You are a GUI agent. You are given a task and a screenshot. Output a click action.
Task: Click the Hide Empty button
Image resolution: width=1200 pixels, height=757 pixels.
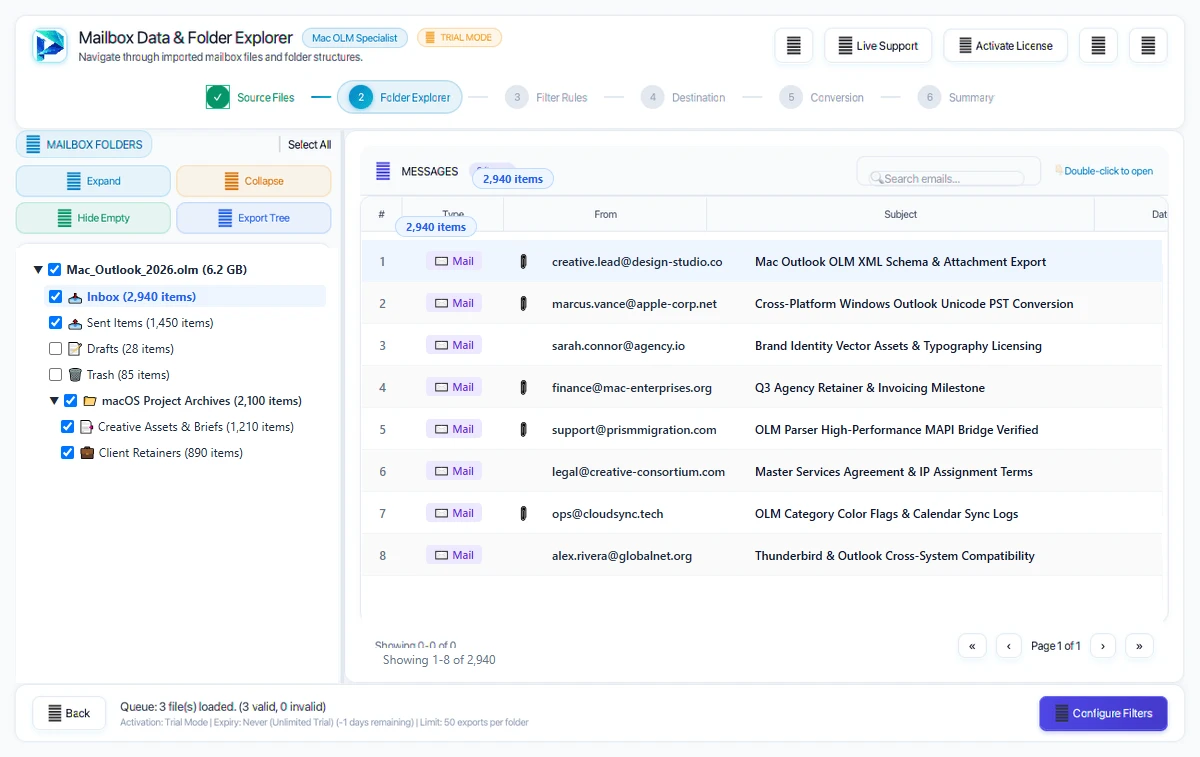93,218
